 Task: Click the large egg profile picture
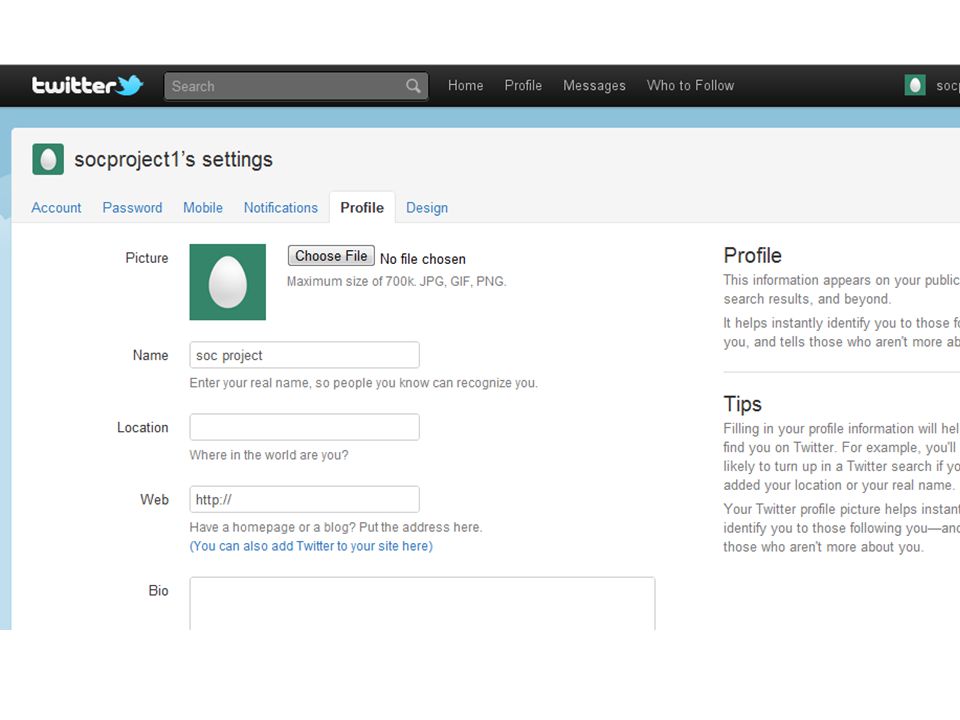(228, 282)
